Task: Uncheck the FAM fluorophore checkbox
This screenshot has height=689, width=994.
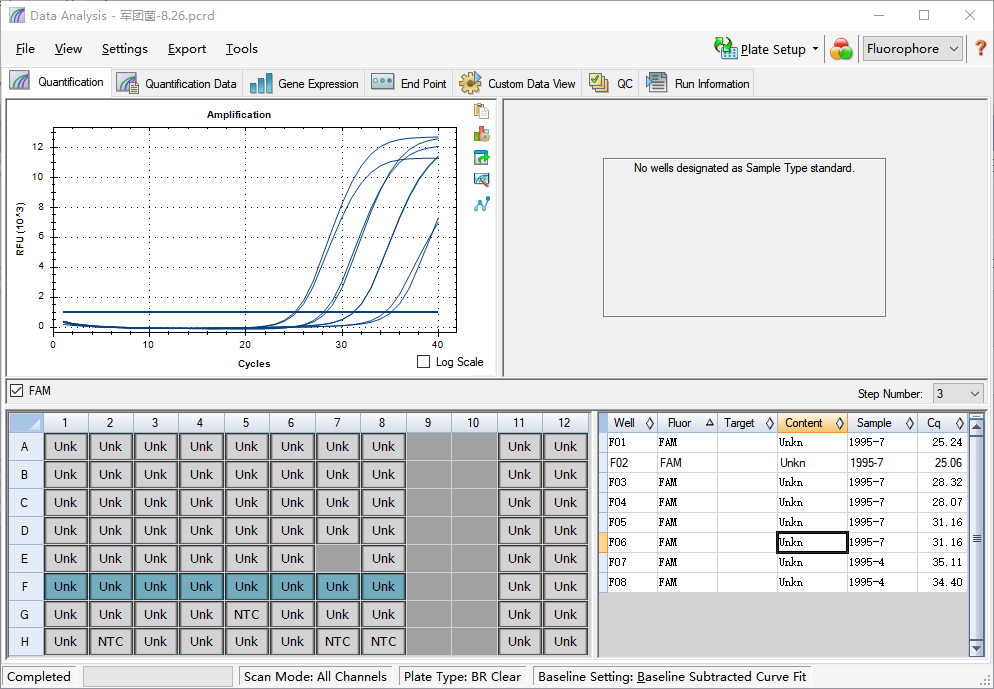Action: (x=16, y=391)
